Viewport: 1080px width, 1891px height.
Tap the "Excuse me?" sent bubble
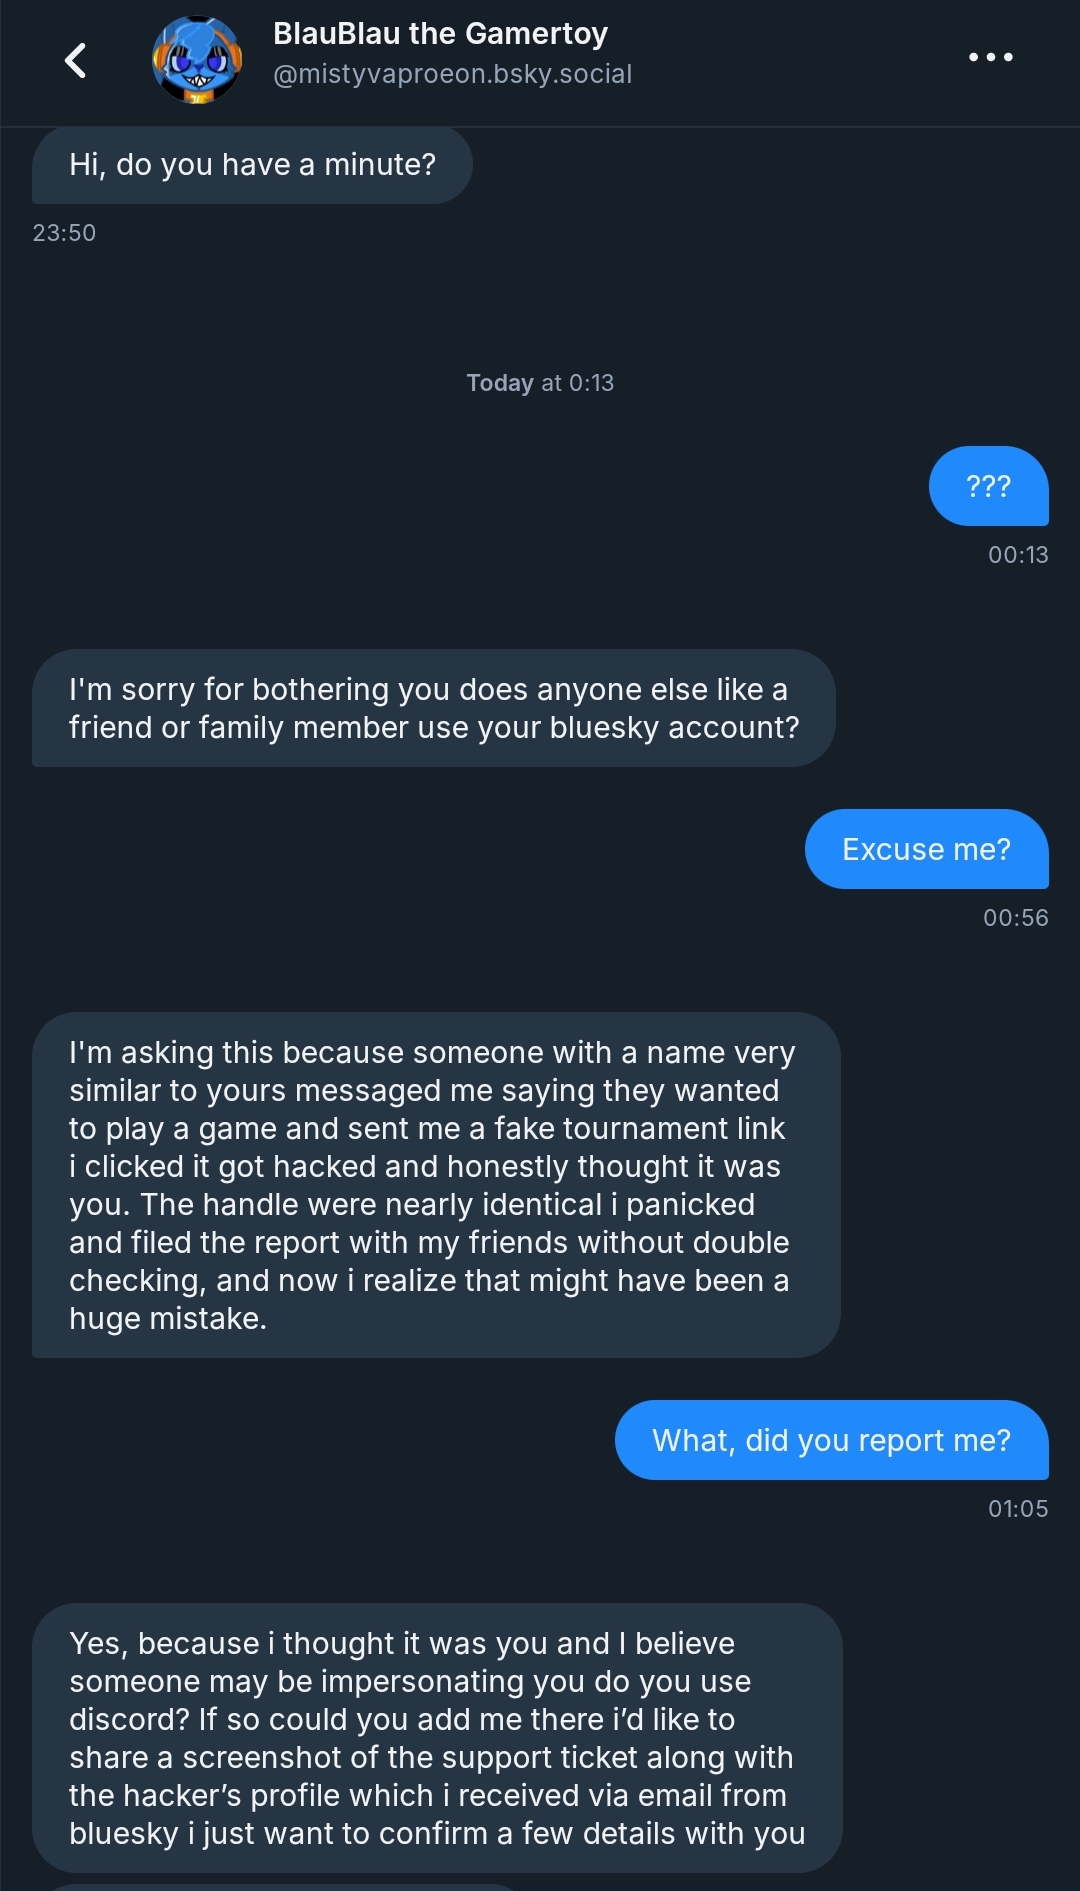coord(926,849)
